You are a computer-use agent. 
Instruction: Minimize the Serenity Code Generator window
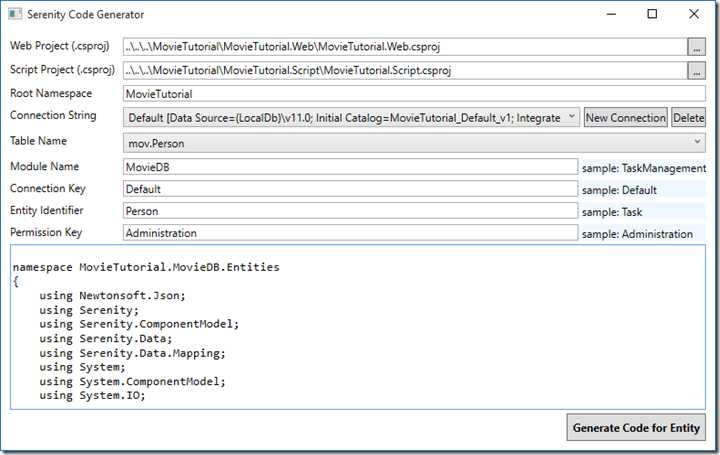611,14
